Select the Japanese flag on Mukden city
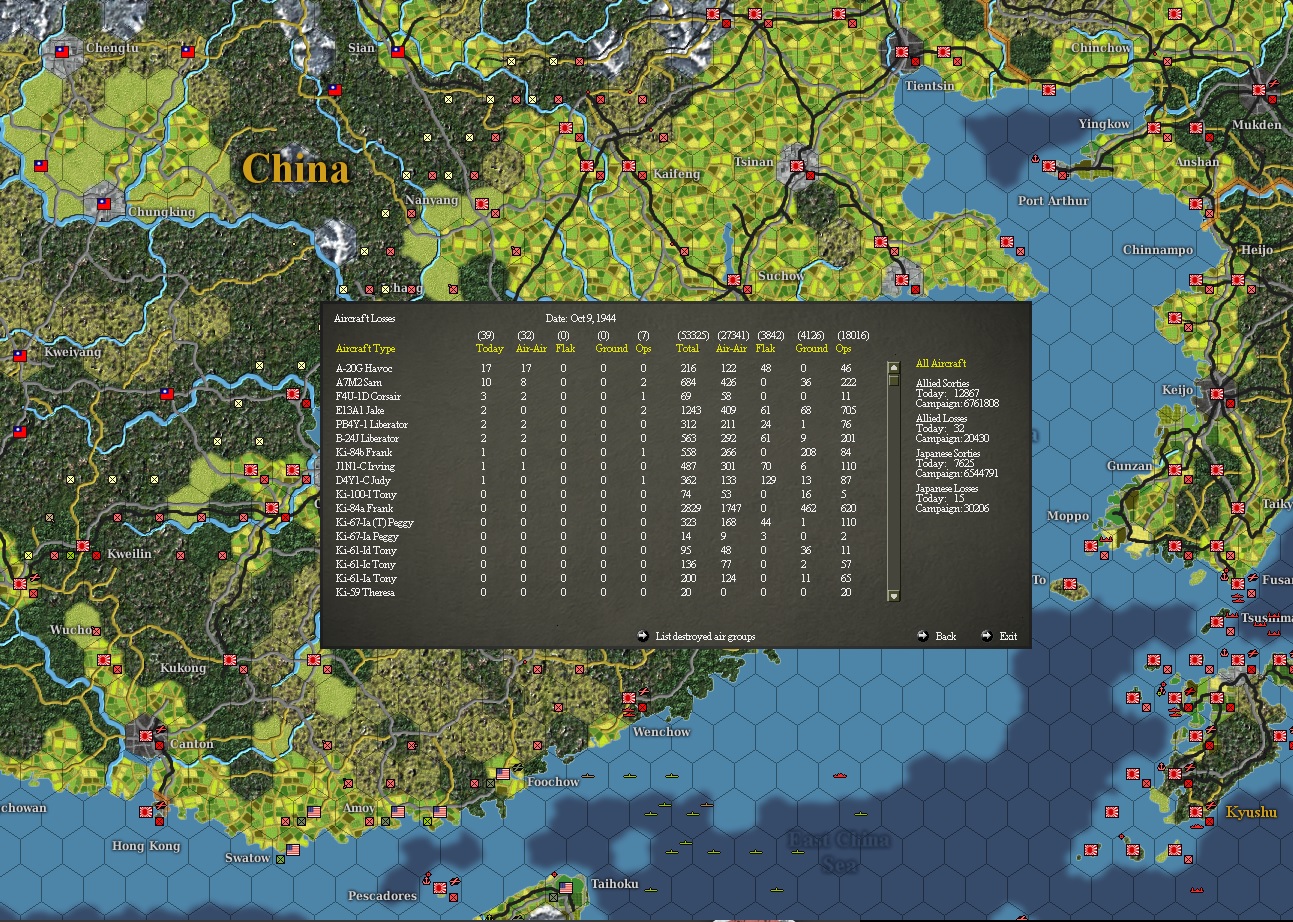 [x=1259, y=89]
